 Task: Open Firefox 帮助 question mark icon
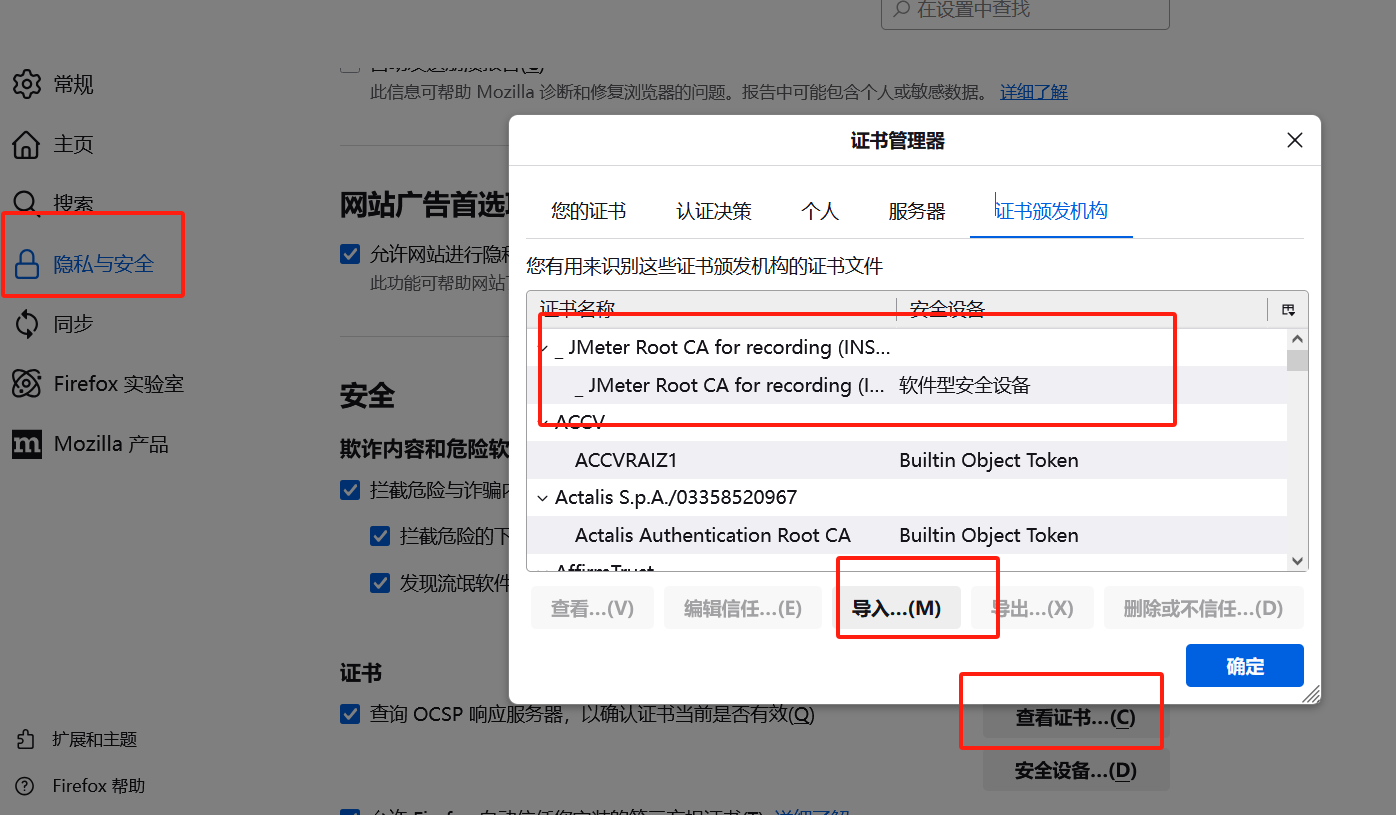point(26,786)
